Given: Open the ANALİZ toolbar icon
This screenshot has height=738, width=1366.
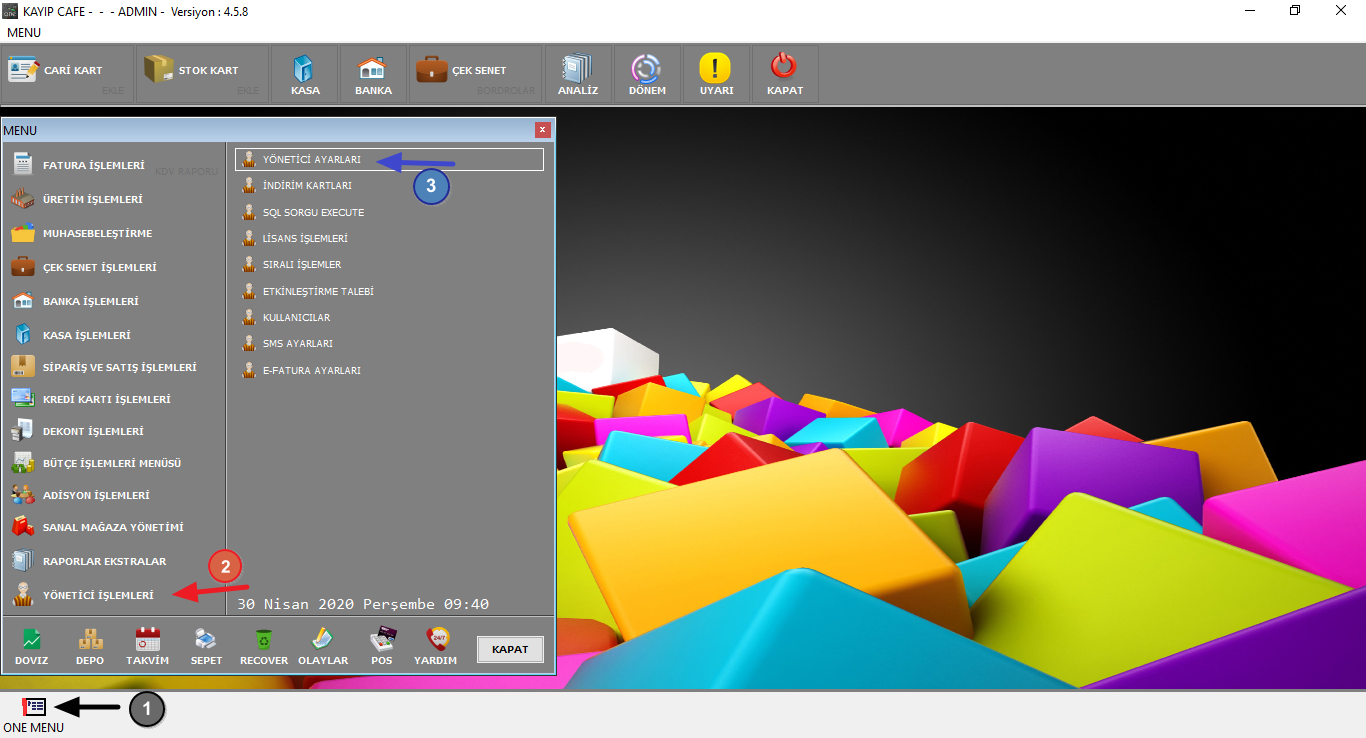Looking at the screenshot, I should tap(578, 73).
